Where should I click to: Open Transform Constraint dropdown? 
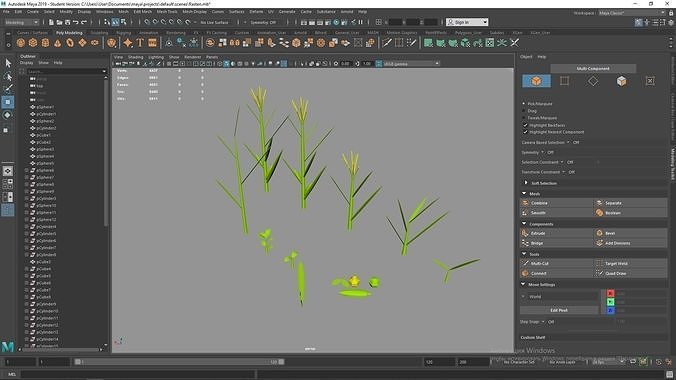click(563, 172)
